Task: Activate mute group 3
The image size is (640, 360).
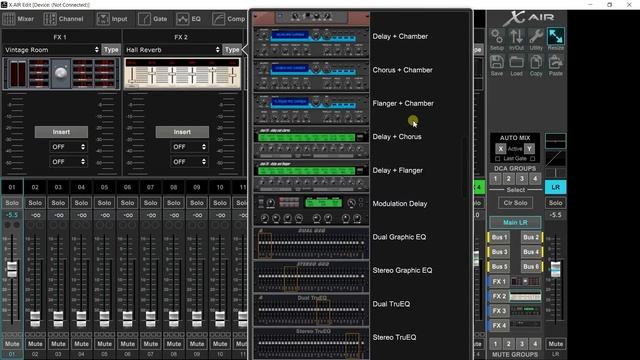Action: 522,344
